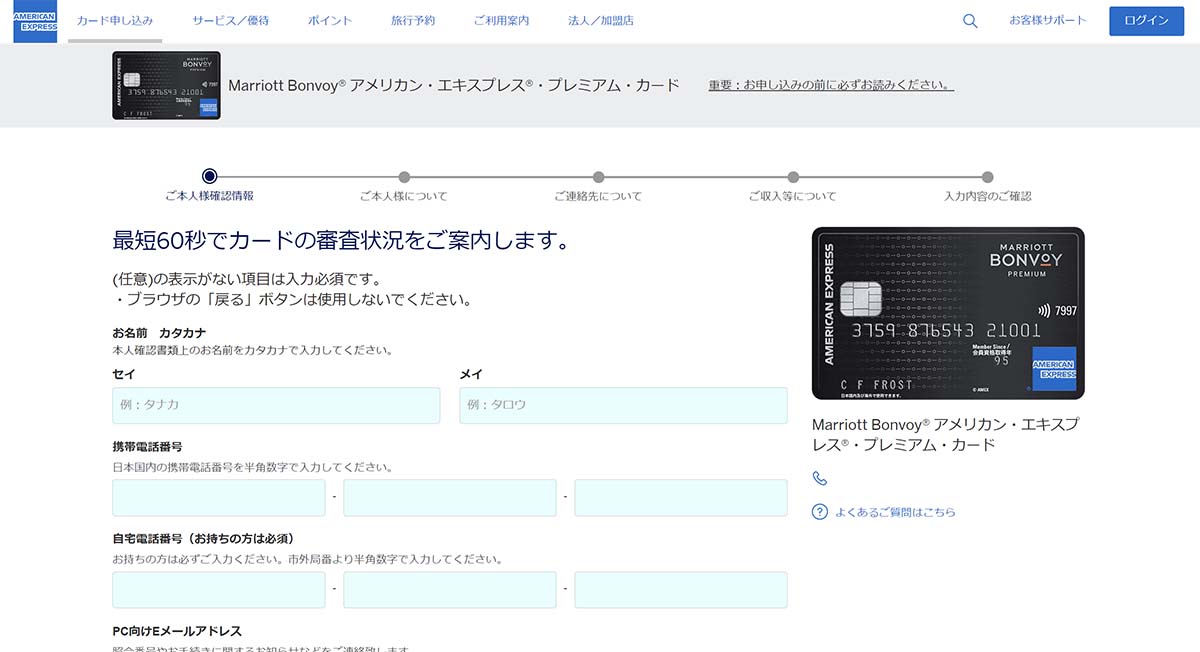Click the 自宅電話番号（お持ちの方は必須） label

[x=203, y=539]
